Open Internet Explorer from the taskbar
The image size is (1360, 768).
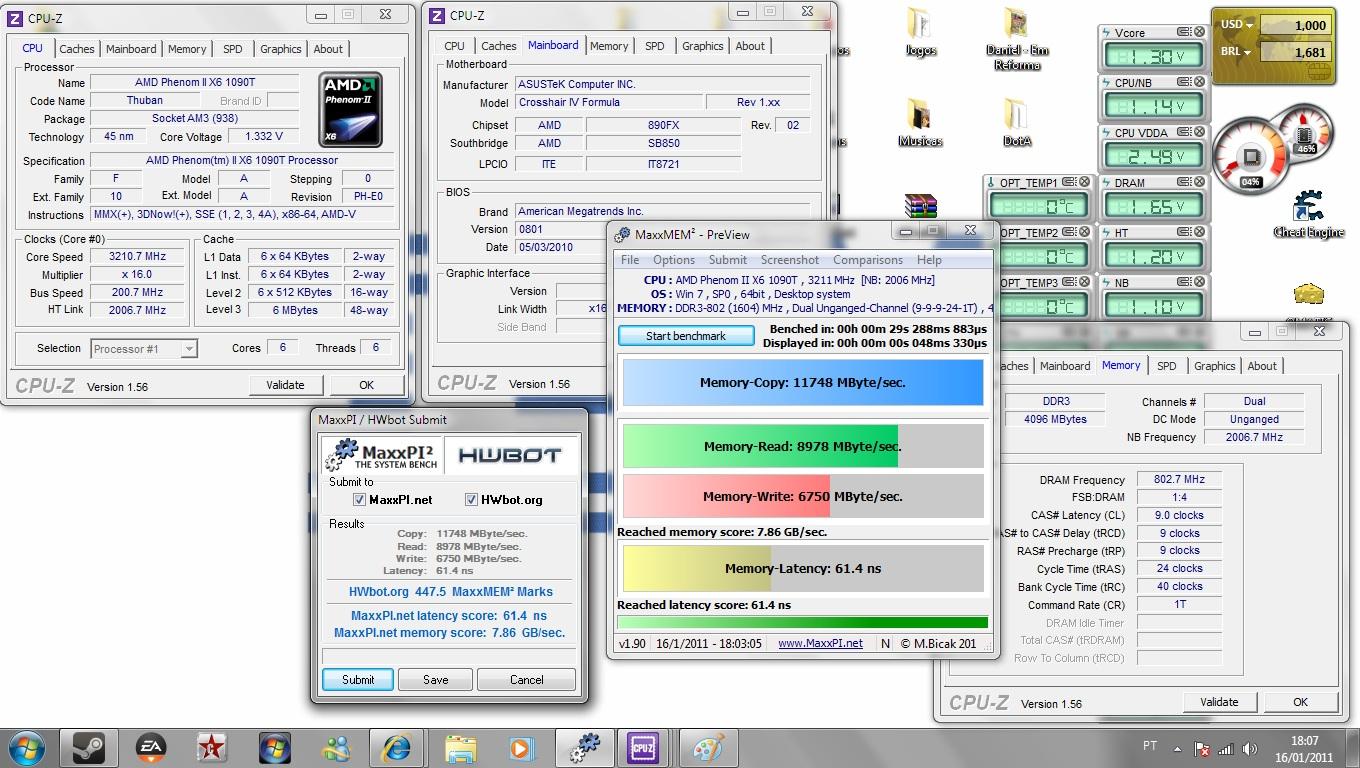[397, 747]
